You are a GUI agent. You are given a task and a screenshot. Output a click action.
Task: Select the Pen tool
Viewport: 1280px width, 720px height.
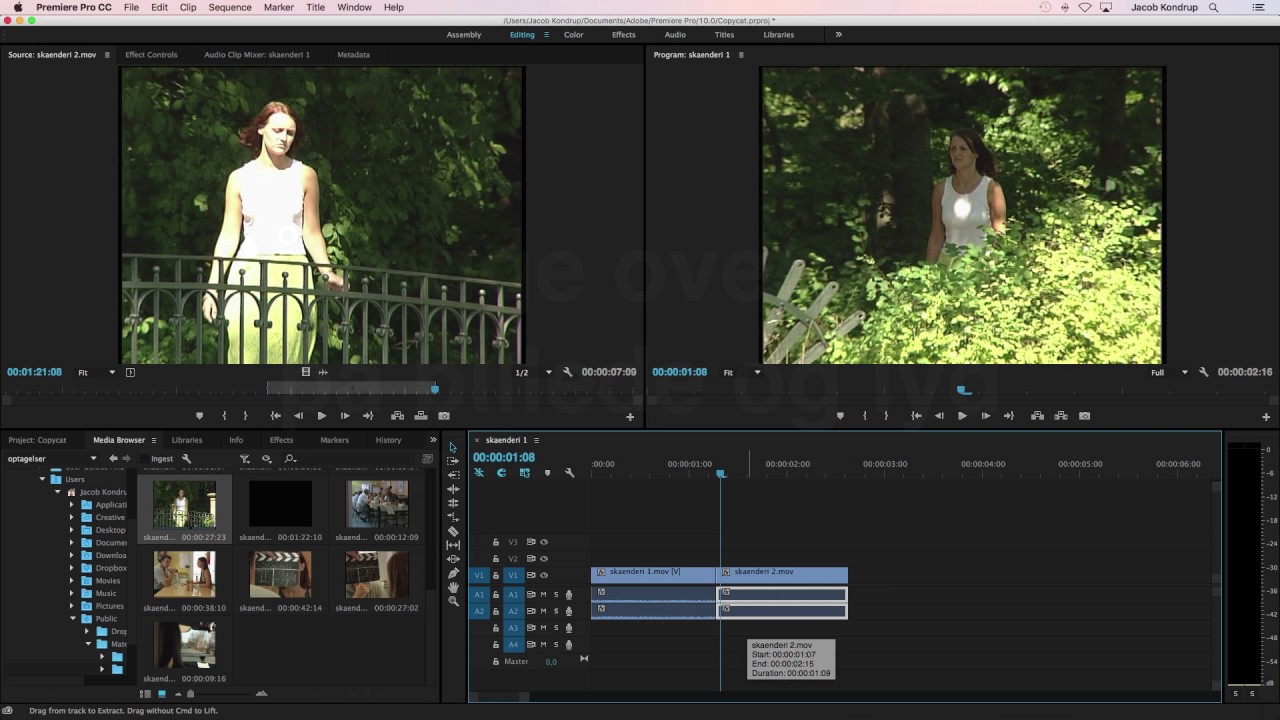453,573
